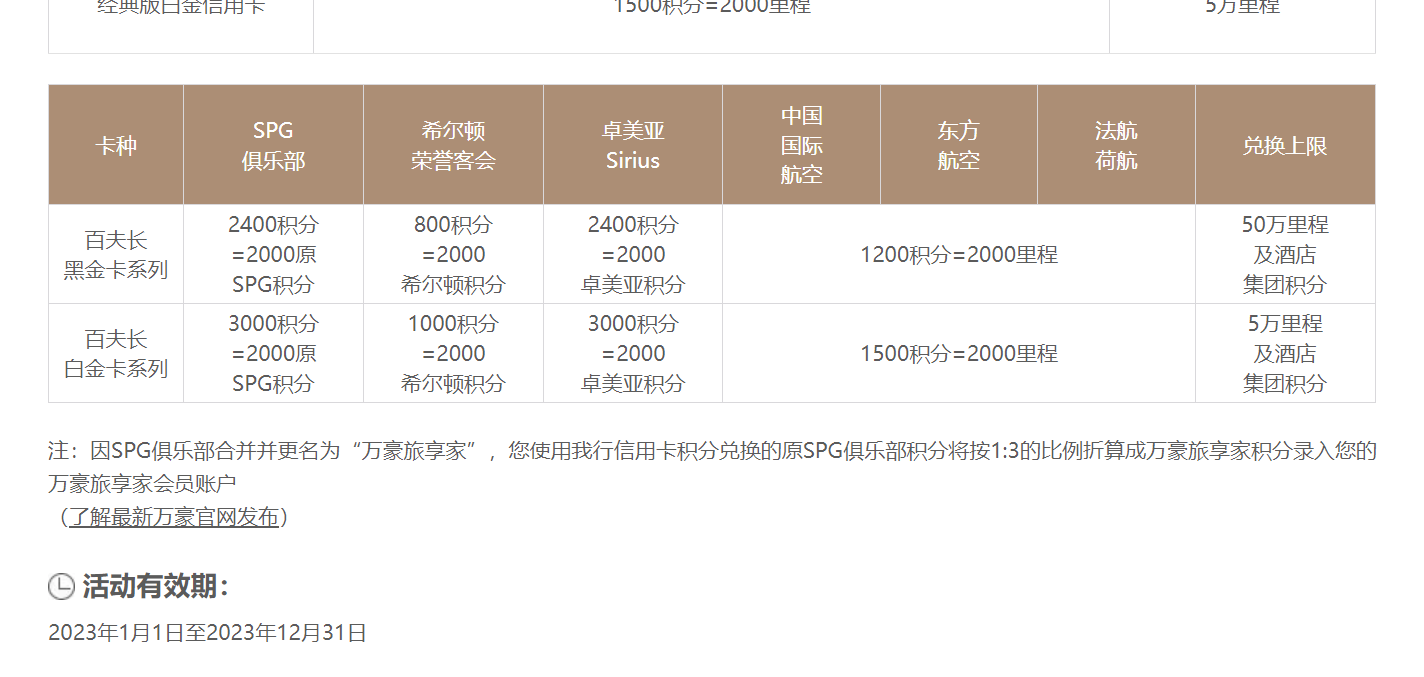The height and width of the screenshot is (677, 1424).
Task: Click the 百夫长黑金卡系列 row label
Action: 116,254
